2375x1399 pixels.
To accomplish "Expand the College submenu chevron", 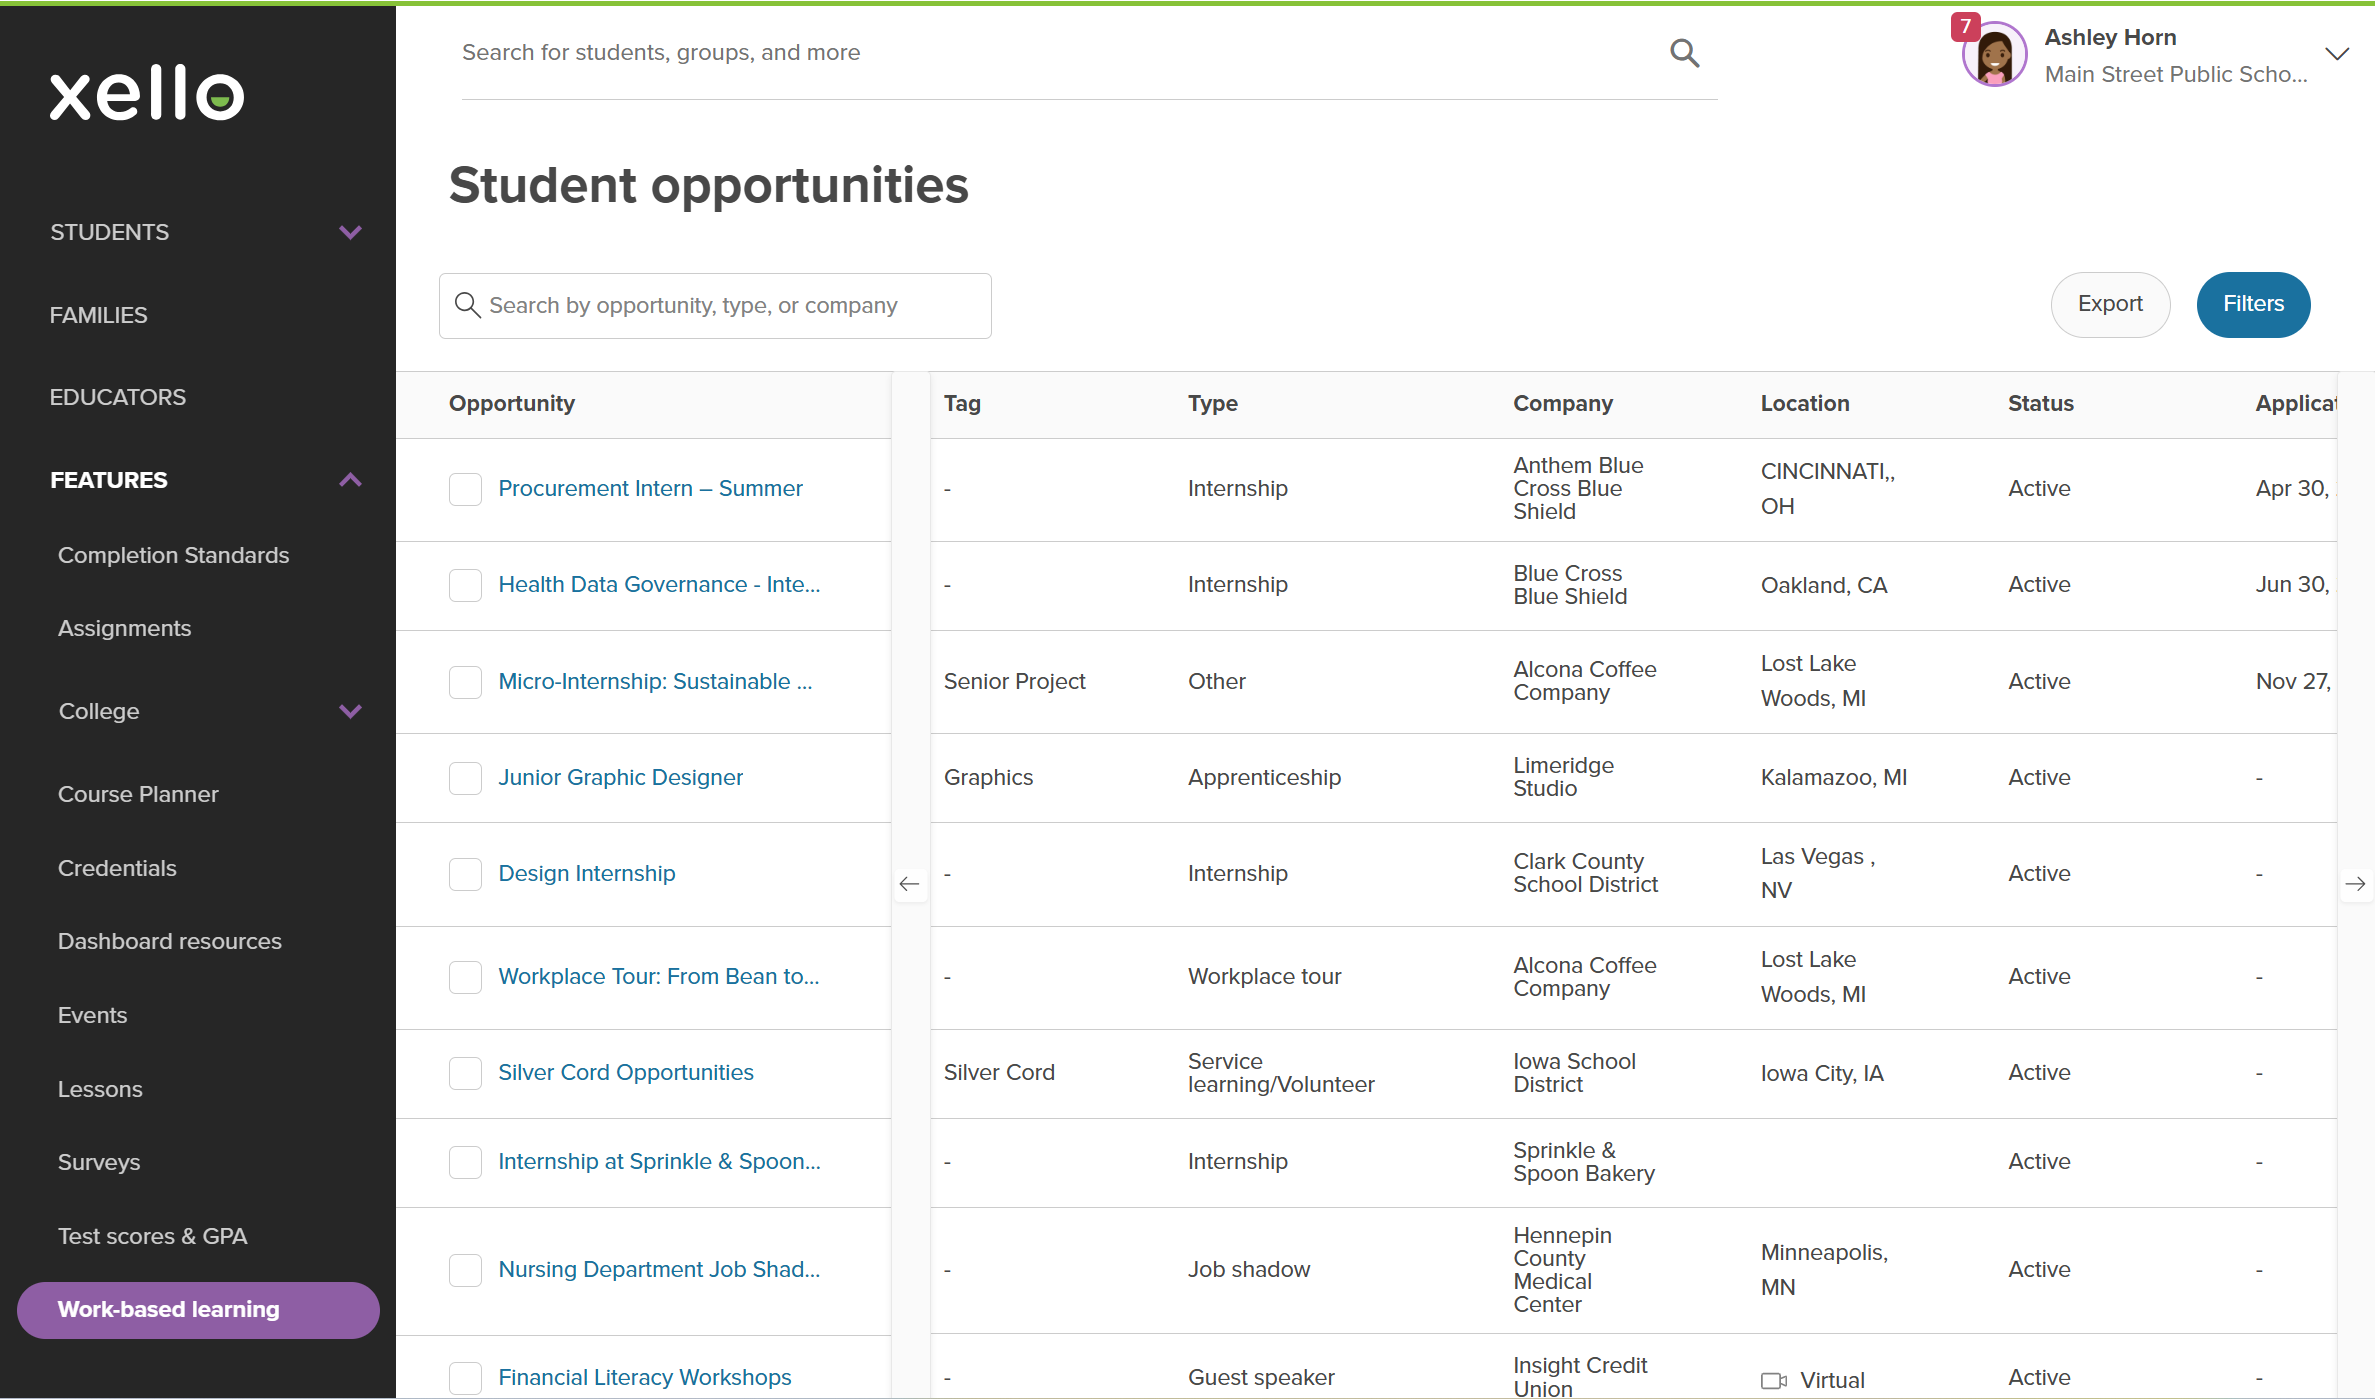I will (x=350, y=711).
